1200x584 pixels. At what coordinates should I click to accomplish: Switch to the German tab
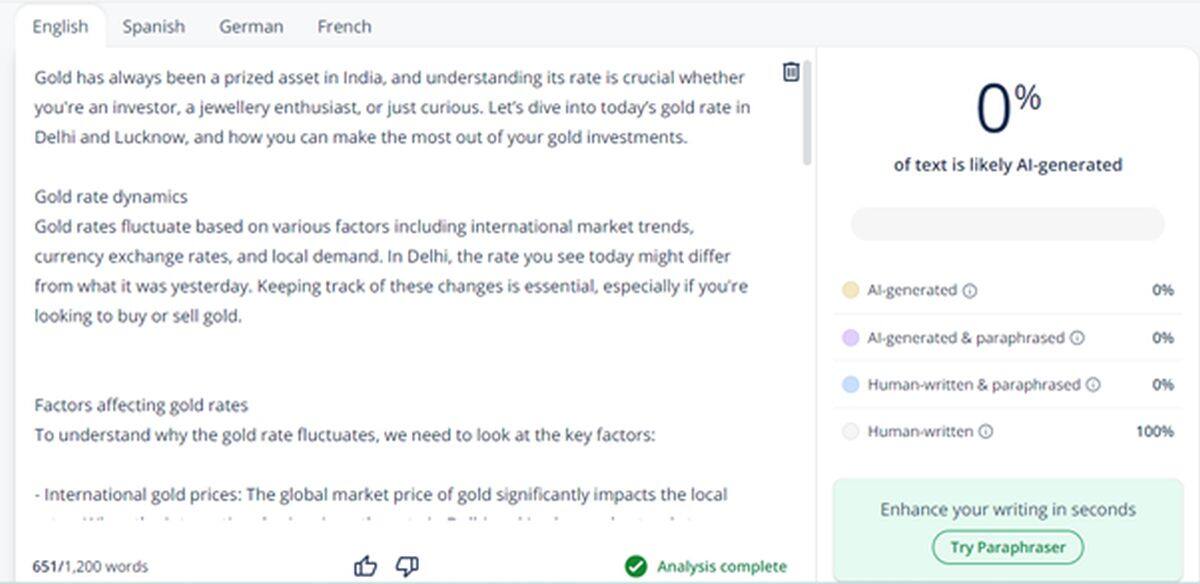(251, 27)
